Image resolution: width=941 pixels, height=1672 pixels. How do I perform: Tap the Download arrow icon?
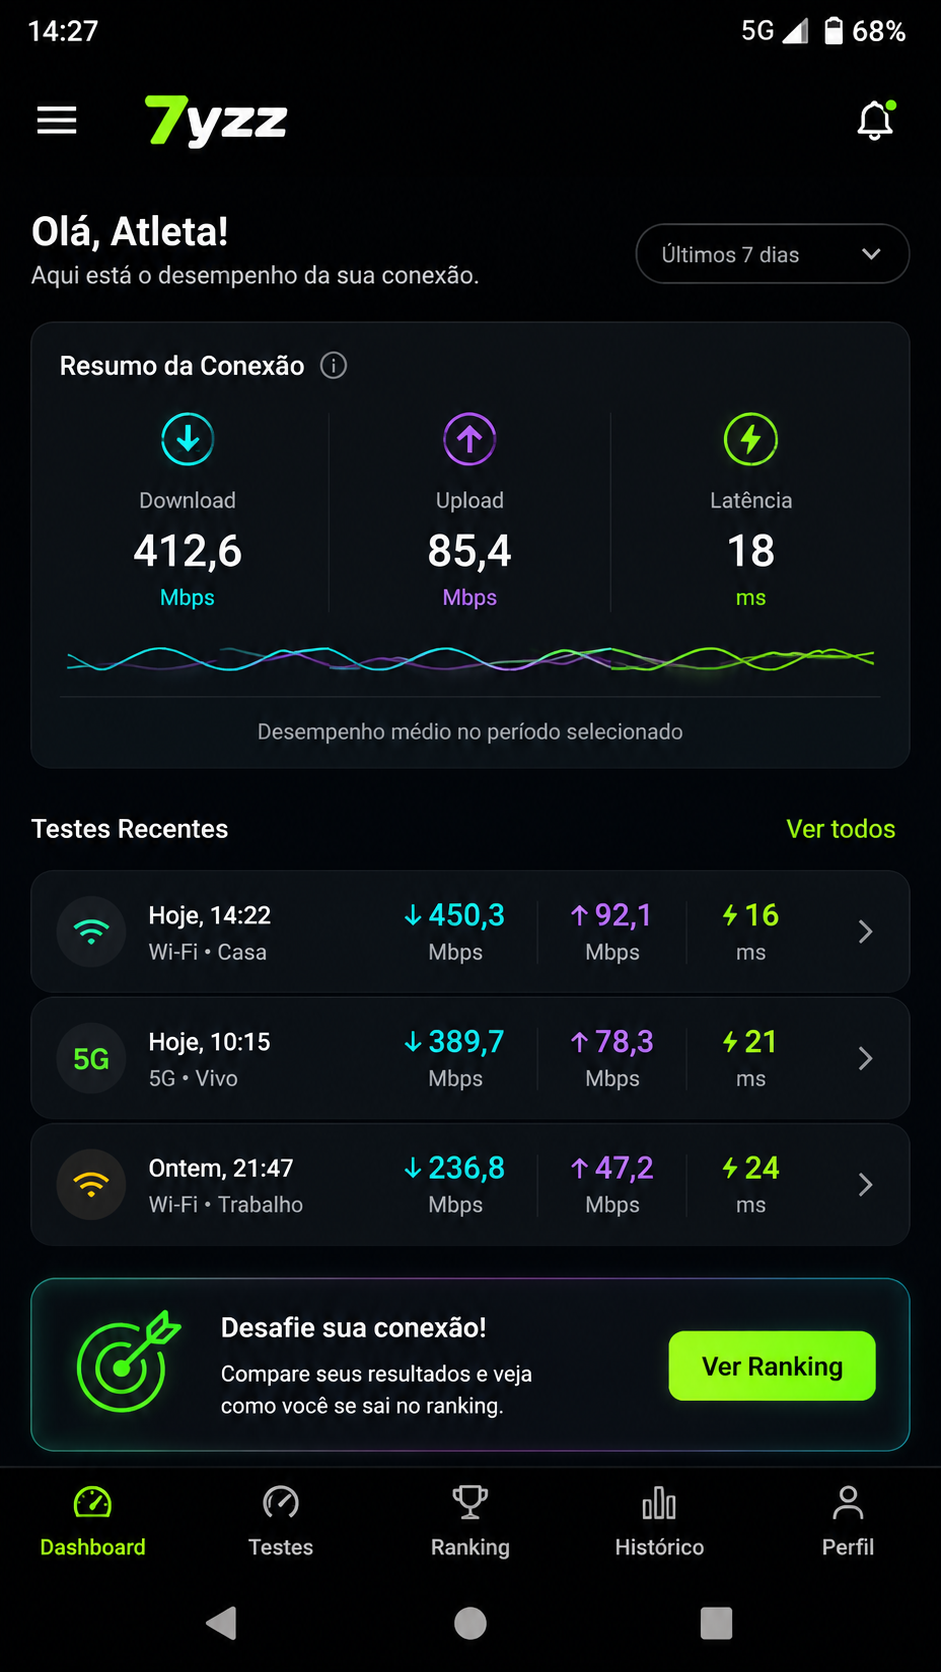[x=188, y=439]
